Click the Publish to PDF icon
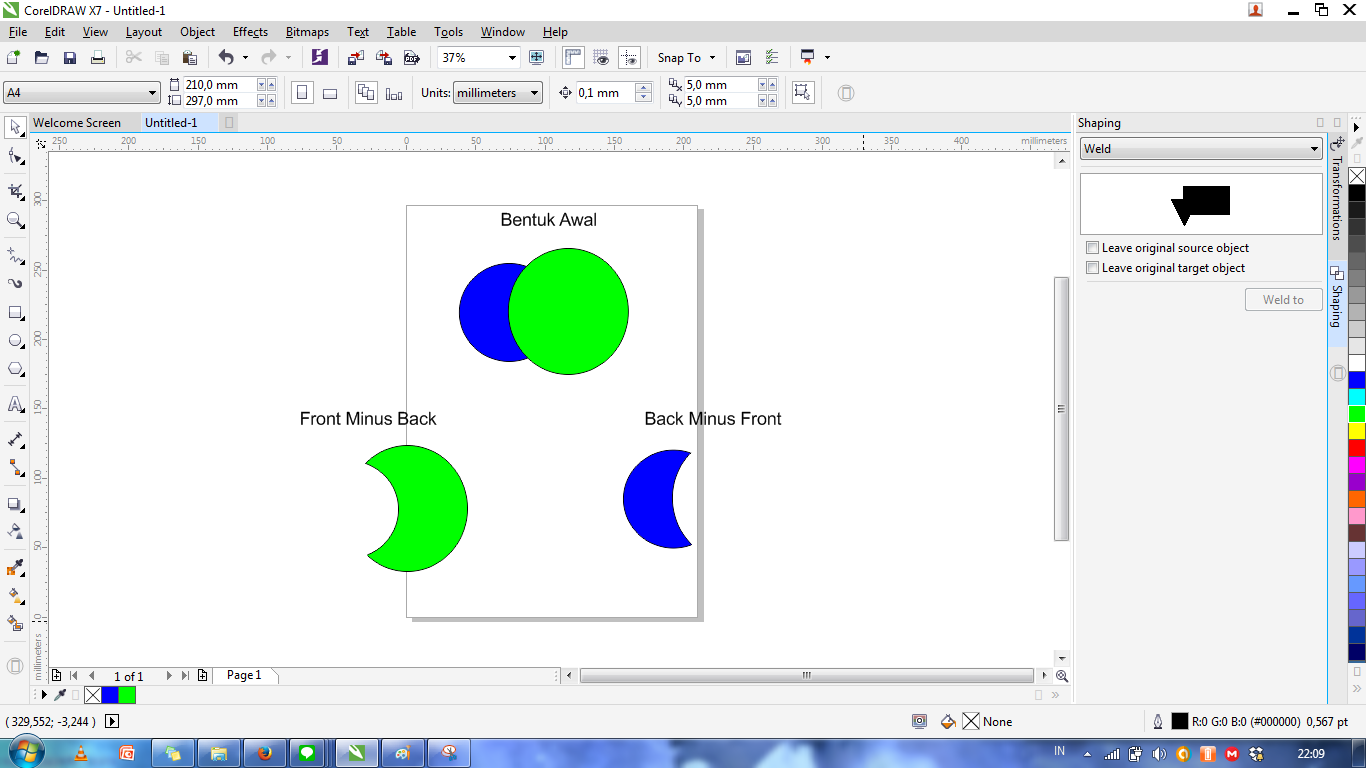The height and width of the screenshot is (768, 1366). tap(411, 57)
